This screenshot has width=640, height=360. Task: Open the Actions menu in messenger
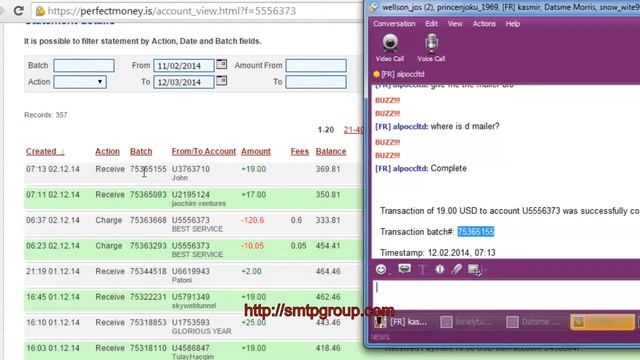(484, 24)
